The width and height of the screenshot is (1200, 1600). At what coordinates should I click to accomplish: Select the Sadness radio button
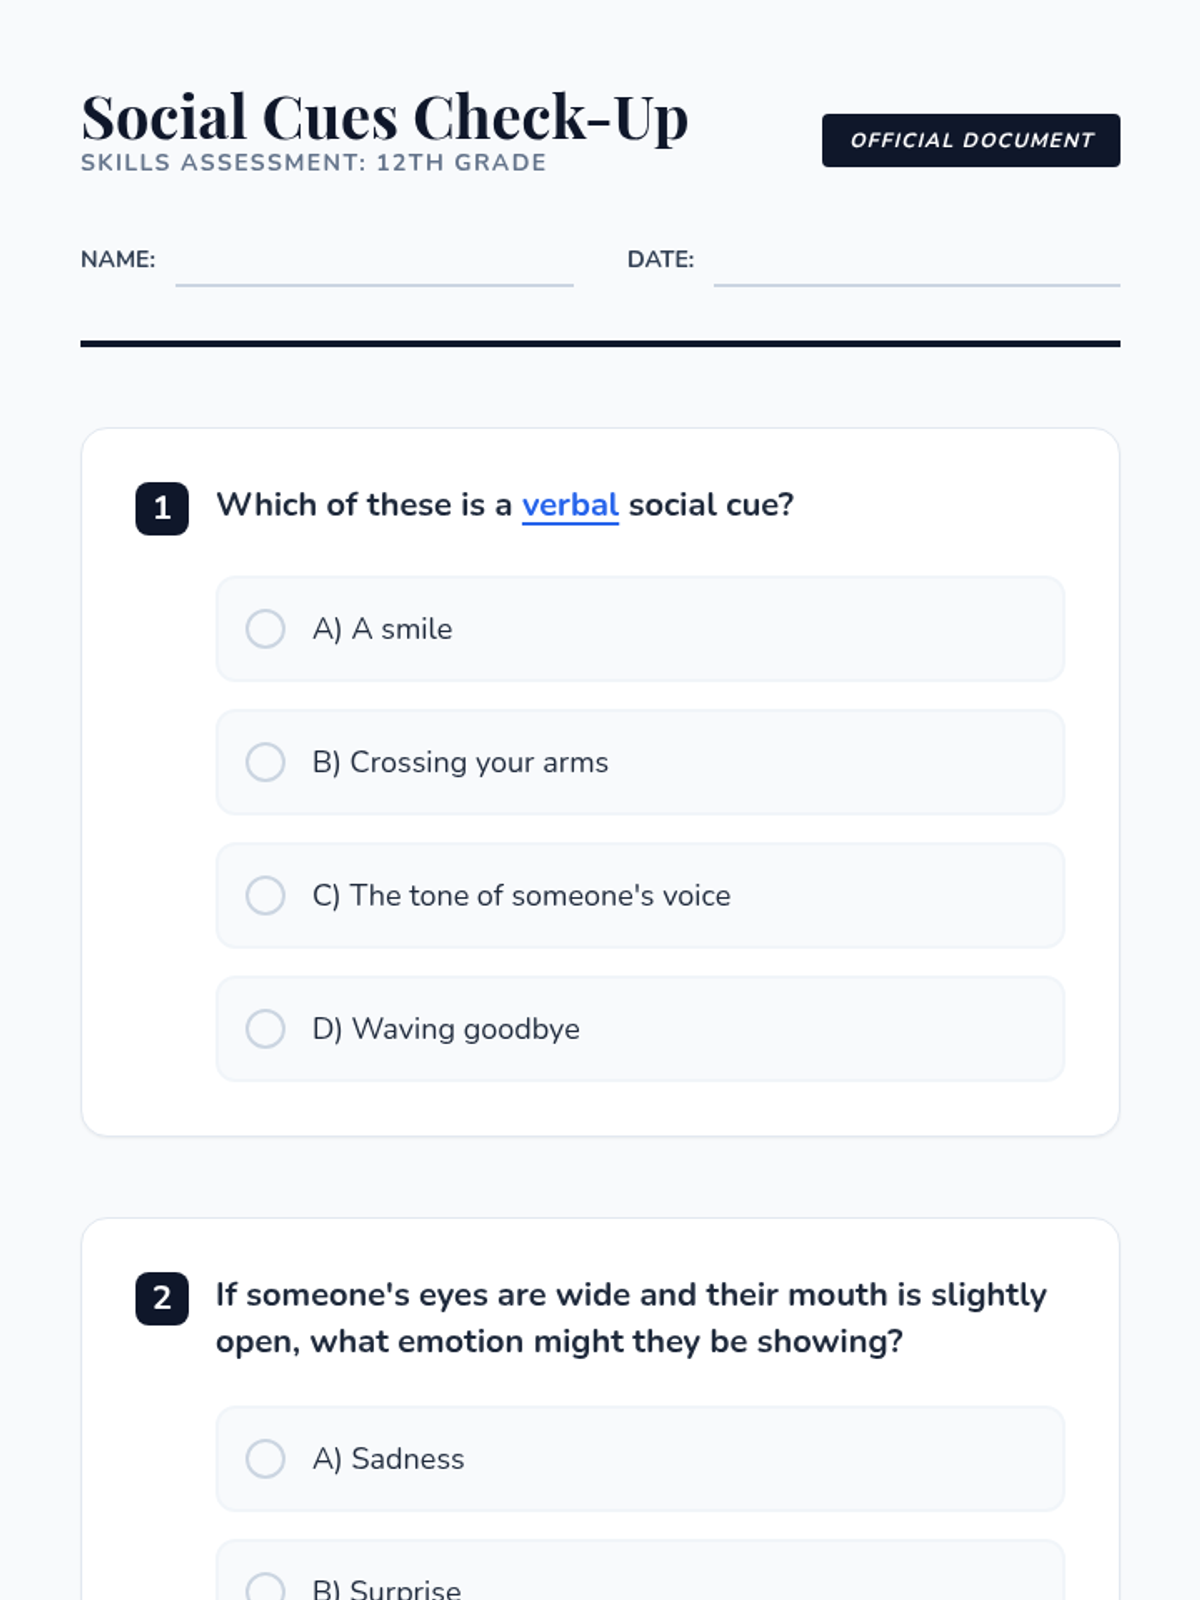[265, 1458]
